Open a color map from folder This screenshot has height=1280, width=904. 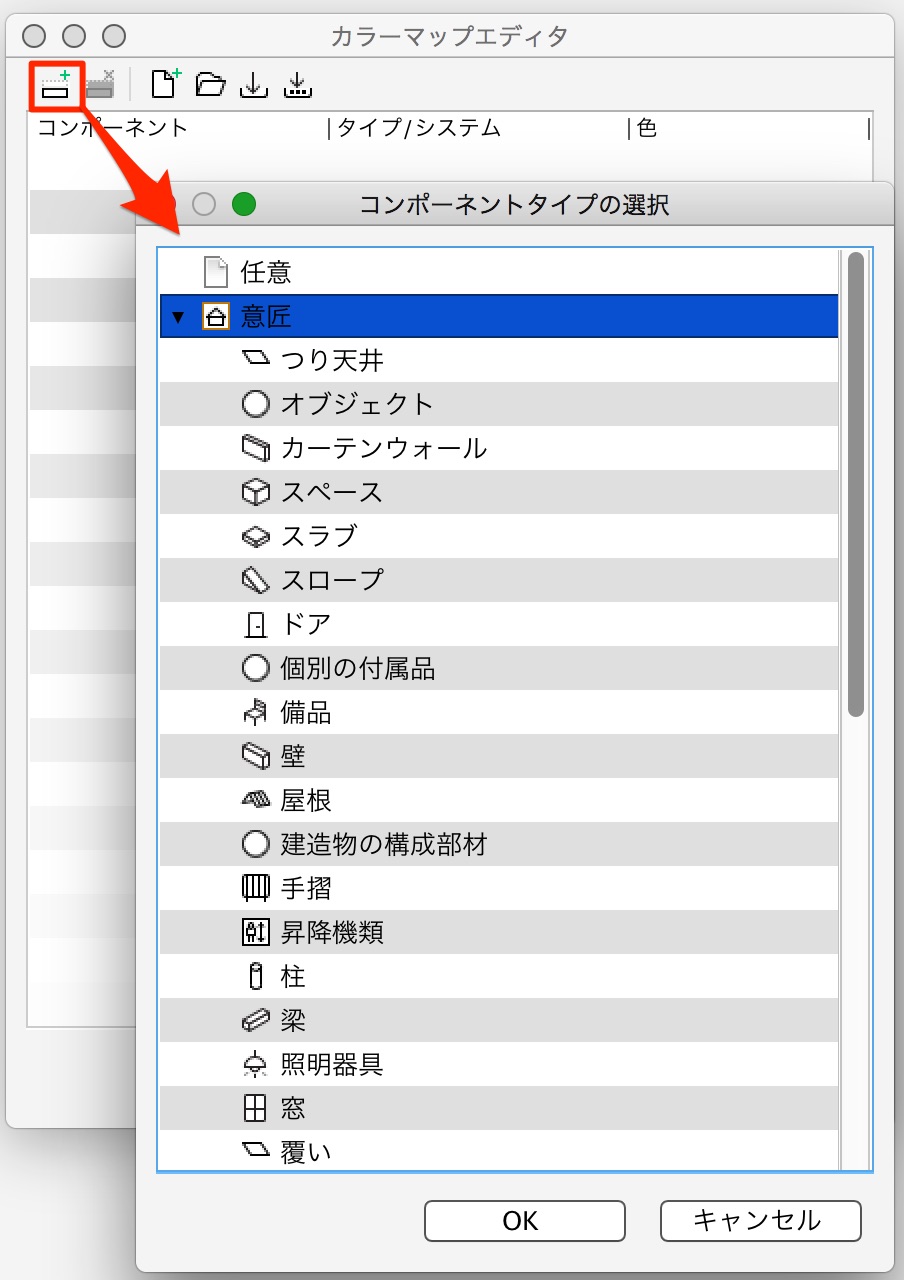(x=211, y=85)
